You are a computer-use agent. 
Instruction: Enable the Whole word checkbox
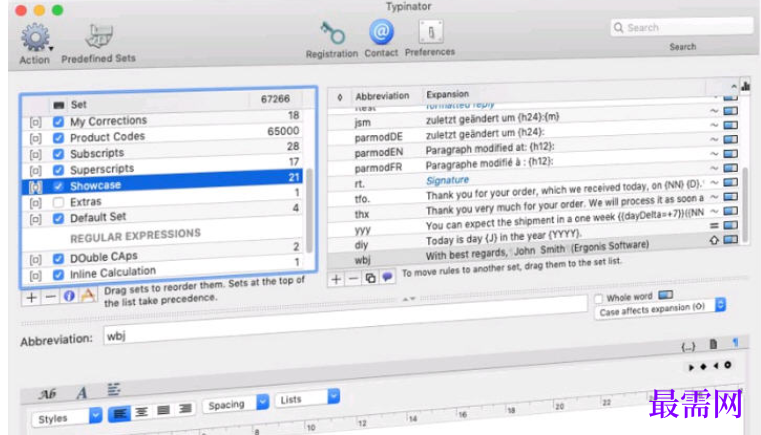point(599,299)
